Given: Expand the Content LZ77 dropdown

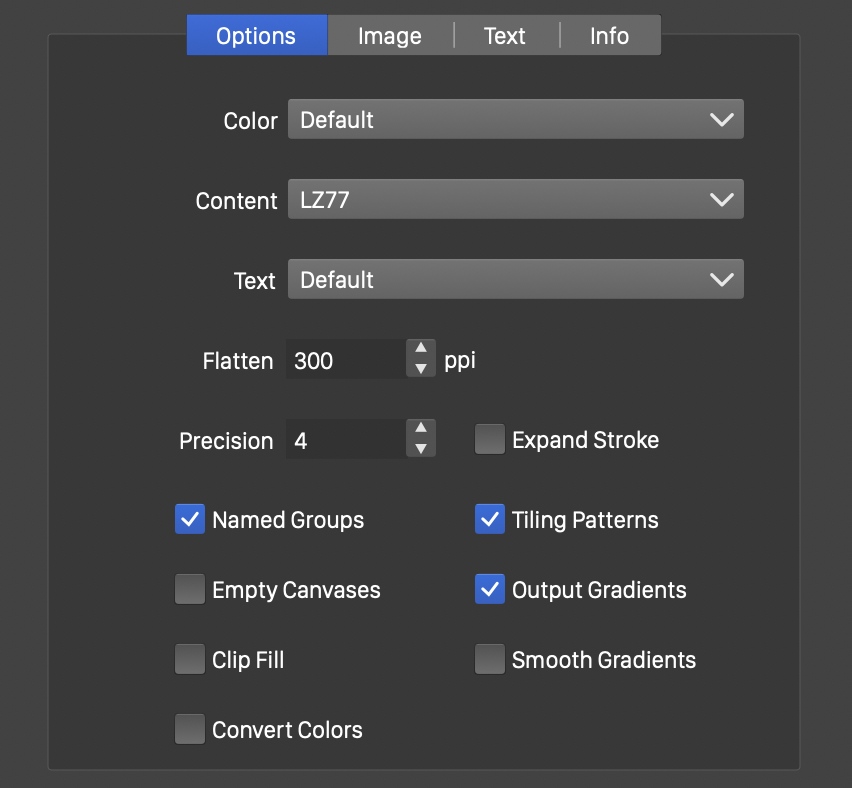Looking at the screenshot, I should click(x=515, y=200).
